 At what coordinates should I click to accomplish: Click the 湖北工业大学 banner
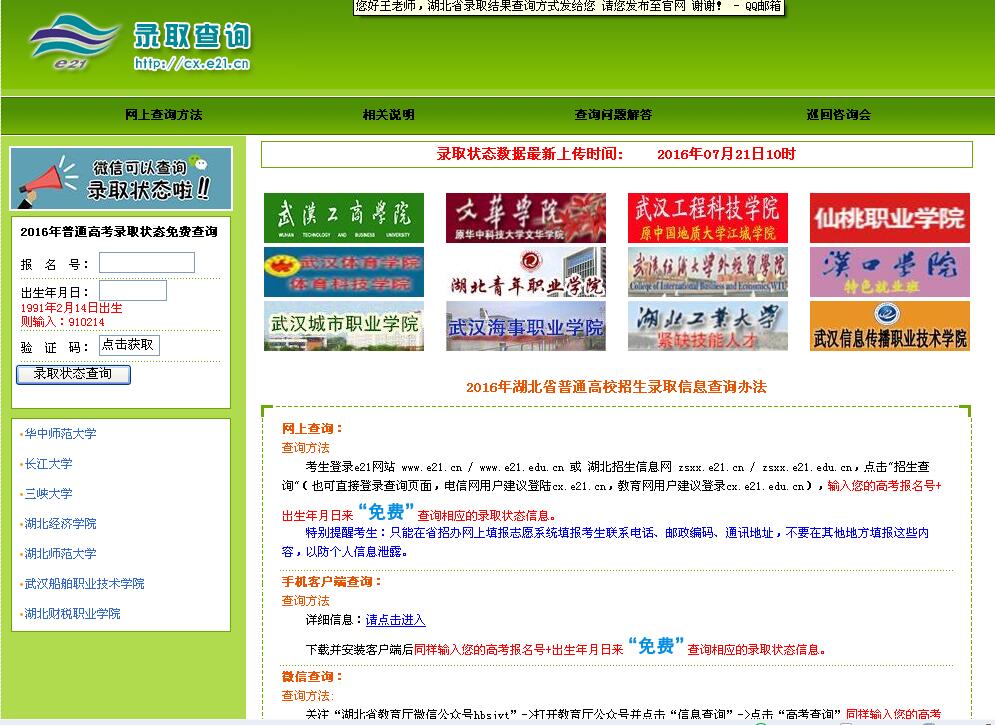(708, 326)
